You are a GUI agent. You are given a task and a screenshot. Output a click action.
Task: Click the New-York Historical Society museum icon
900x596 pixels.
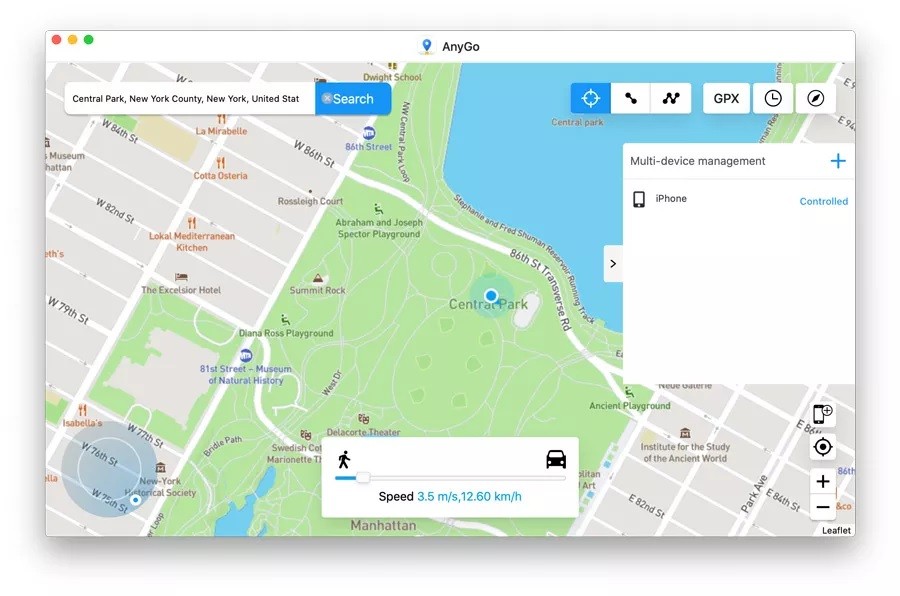(x=161, y=467)
